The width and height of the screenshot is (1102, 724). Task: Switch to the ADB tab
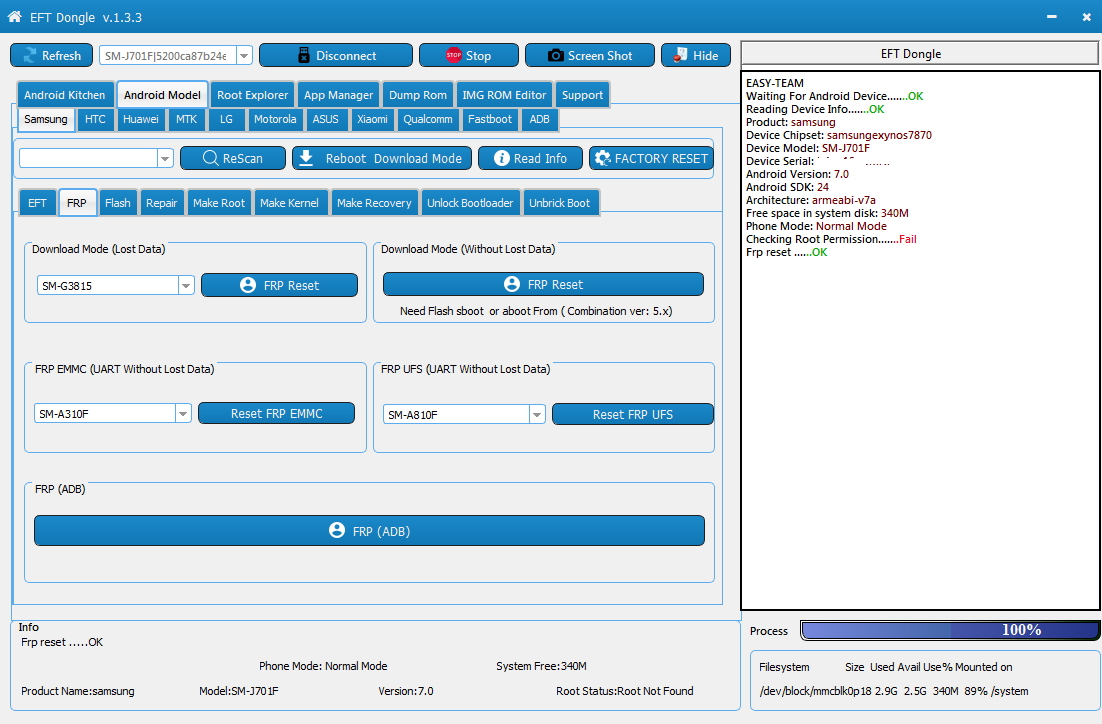tap(539, 119)
